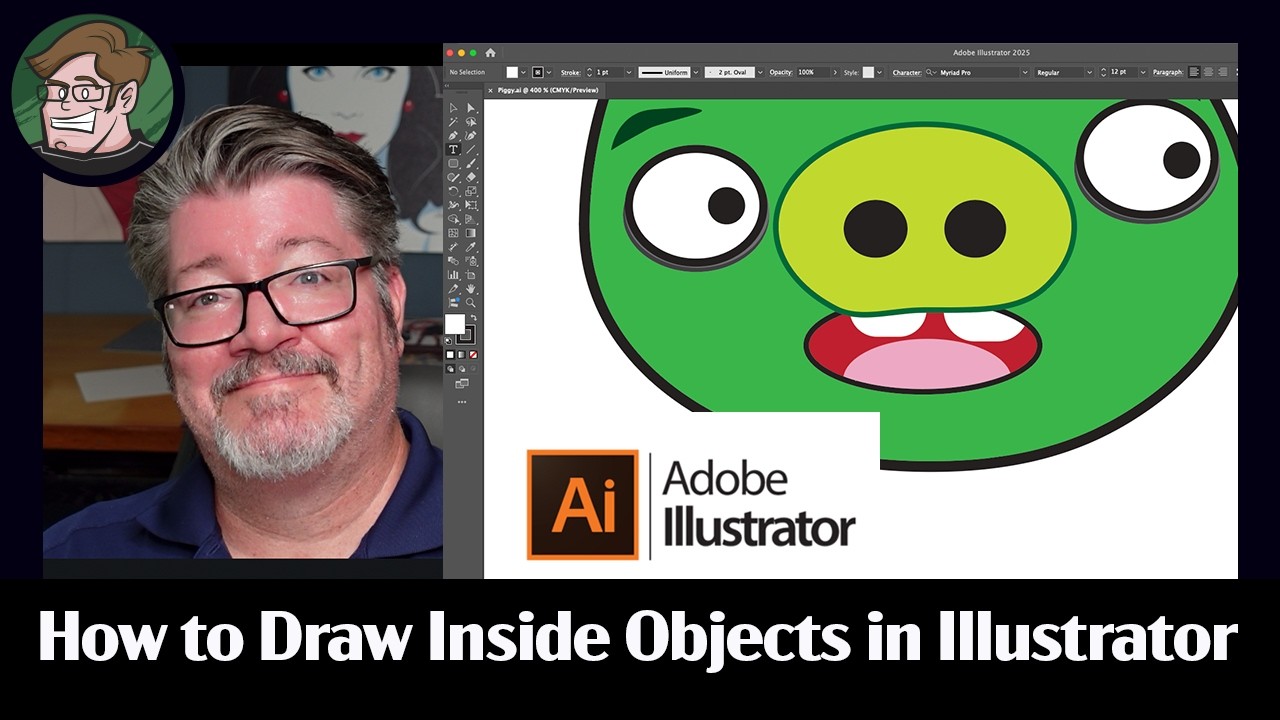Viewport: 1280px width, 720px height.
Task: Collapse the toolbar double arrow
Action: [447, 86]
